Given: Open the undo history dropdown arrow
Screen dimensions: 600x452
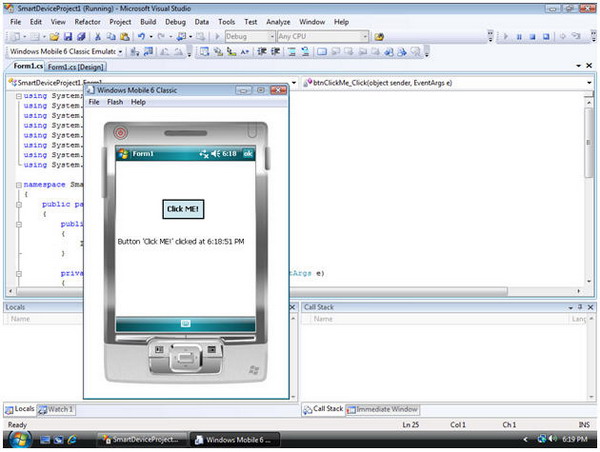Looking at the screenshot, I should [151, 37].
